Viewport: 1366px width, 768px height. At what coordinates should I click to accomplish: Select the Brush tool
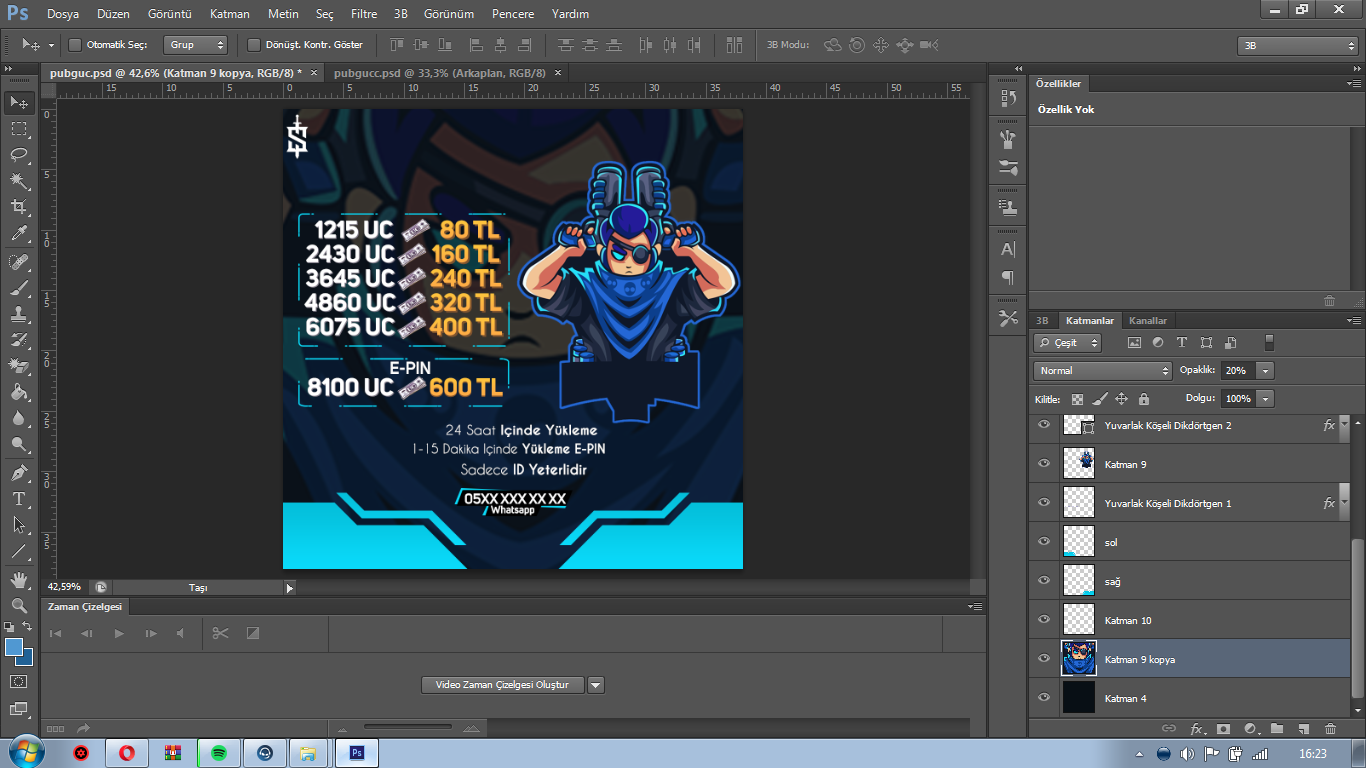coord(19,288)
